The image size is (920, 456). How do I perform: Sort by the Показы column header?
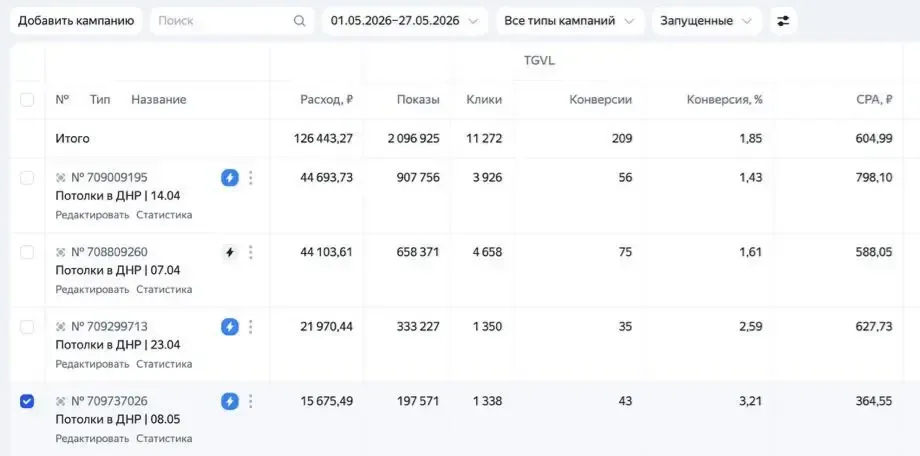click(x=418, y=100)
